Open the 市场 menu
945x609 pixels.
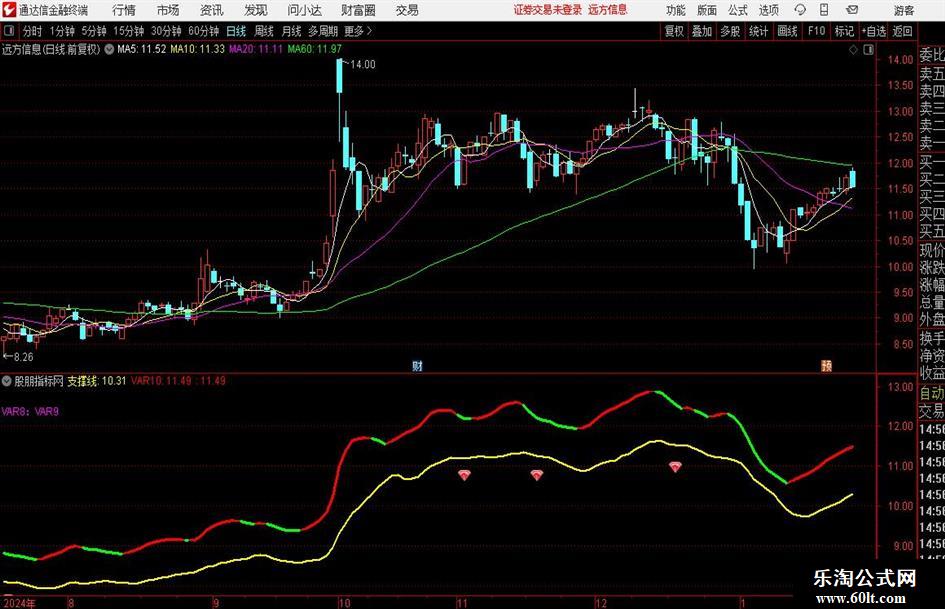click(x=168, y=10)
